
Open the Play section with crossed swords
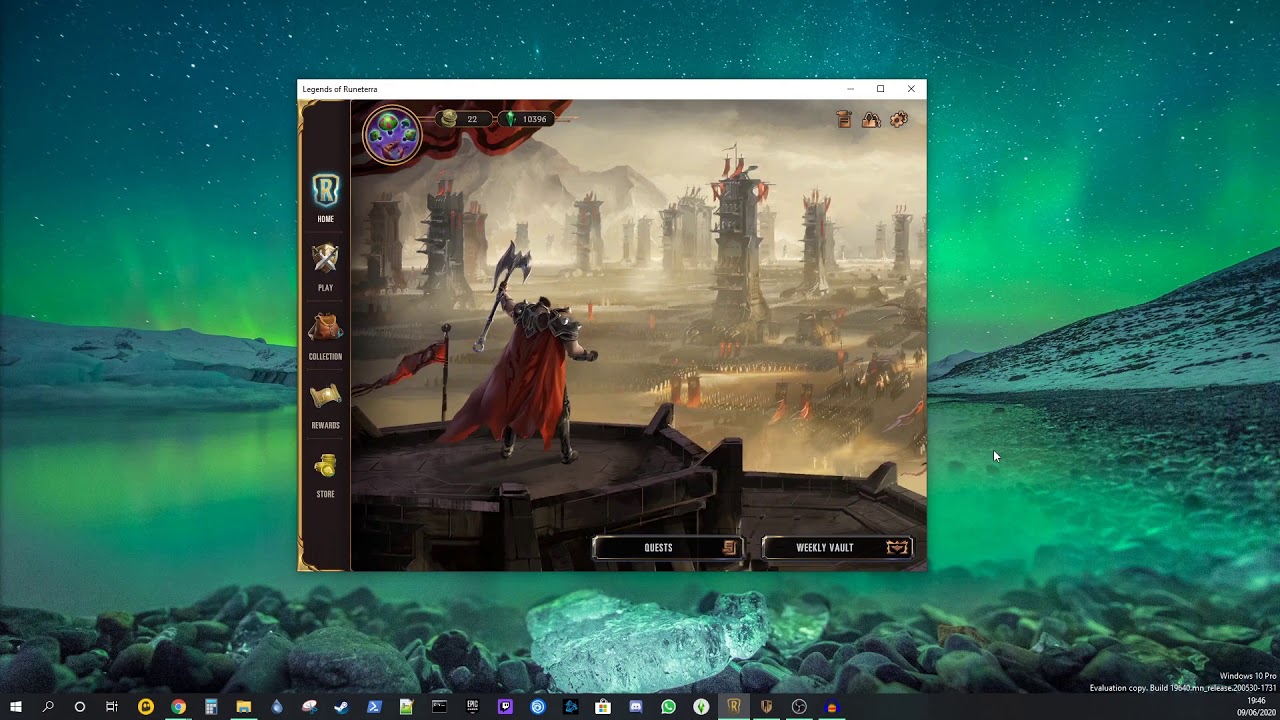click(x=325, y=267)
